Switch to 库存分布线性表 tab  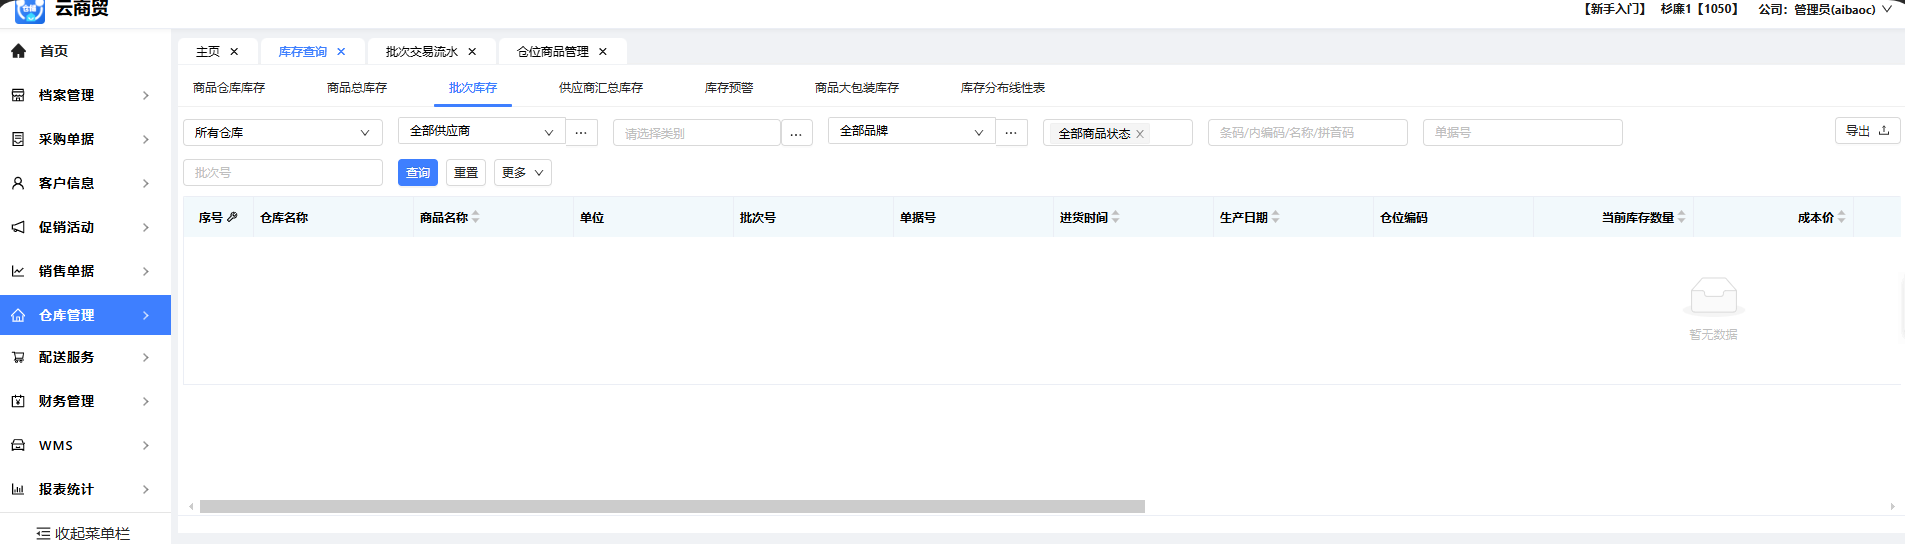tap(1003, 88)
